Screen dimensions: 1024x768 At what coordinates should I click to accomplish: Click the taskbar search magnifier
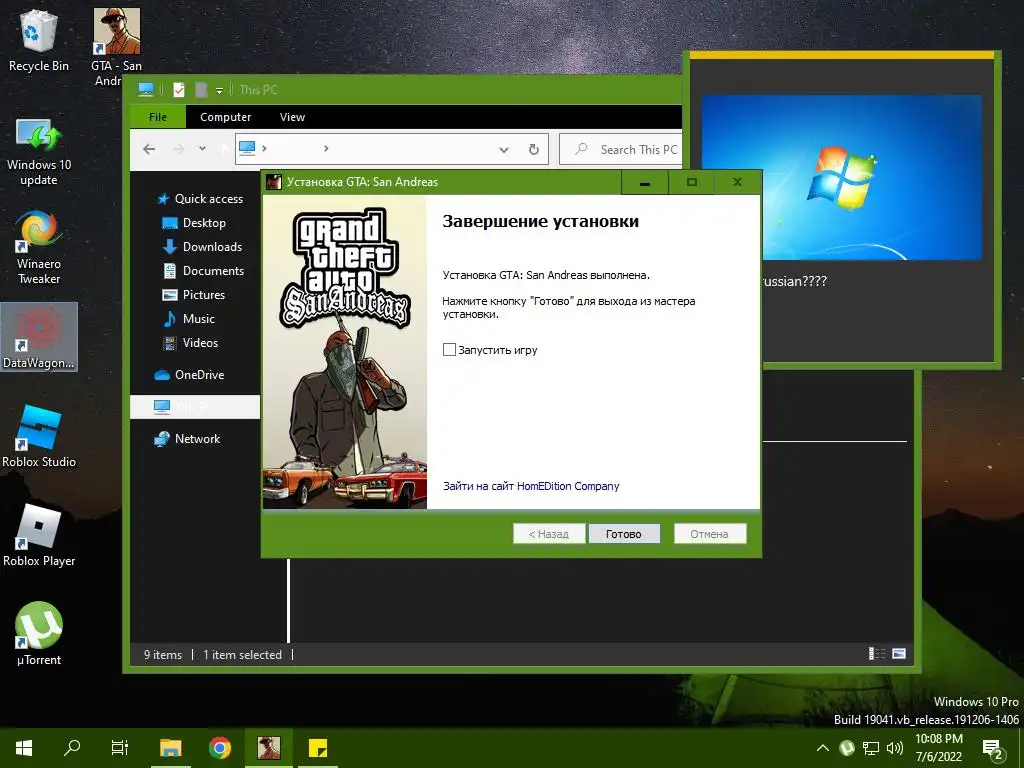tap(72, 748)
